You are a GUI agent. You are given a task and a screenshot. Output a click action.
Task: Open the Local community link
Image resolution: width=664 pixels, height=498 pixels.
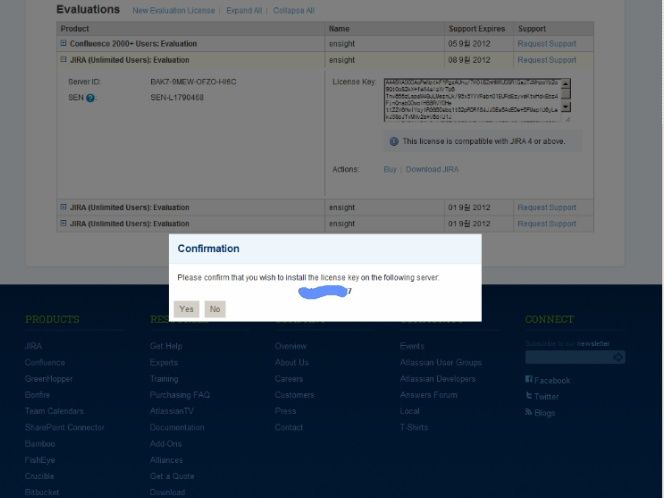pos(409,411)
